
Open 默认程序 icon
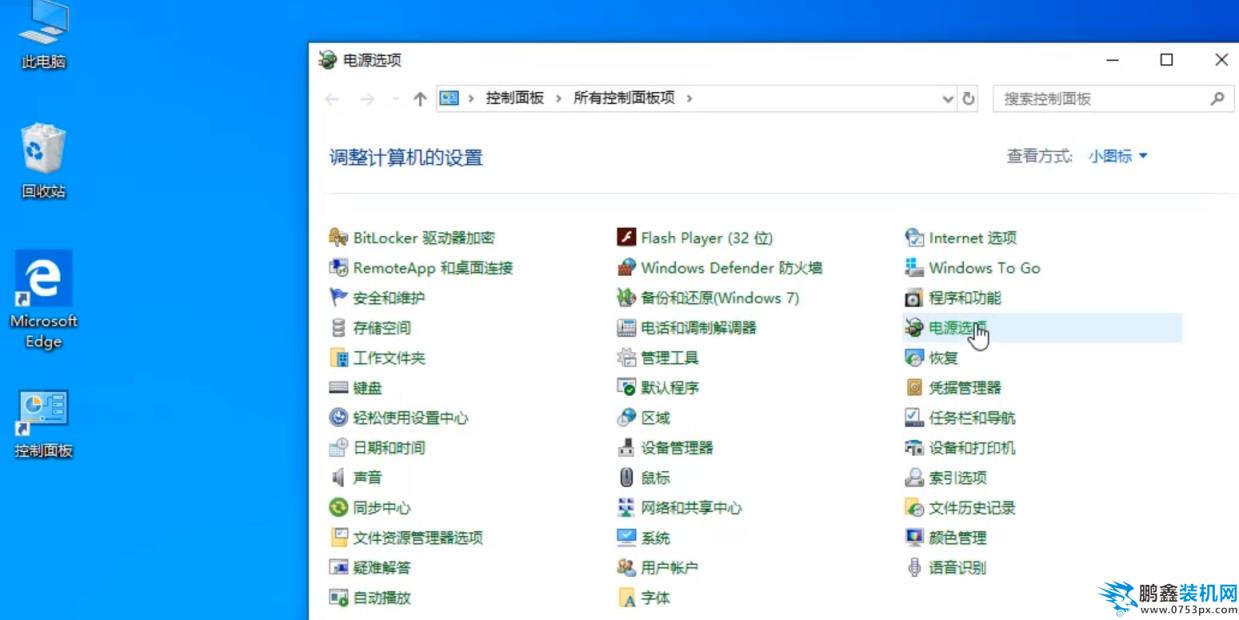click(x=626, y=388)
